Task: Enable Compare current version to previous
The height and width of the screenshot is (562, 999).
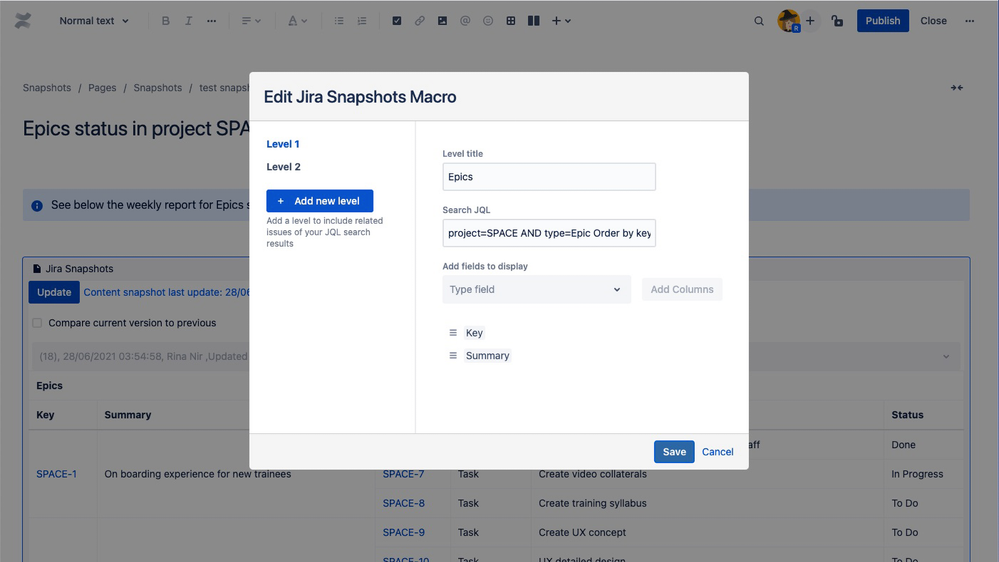Action: click(x=37, y=323)
